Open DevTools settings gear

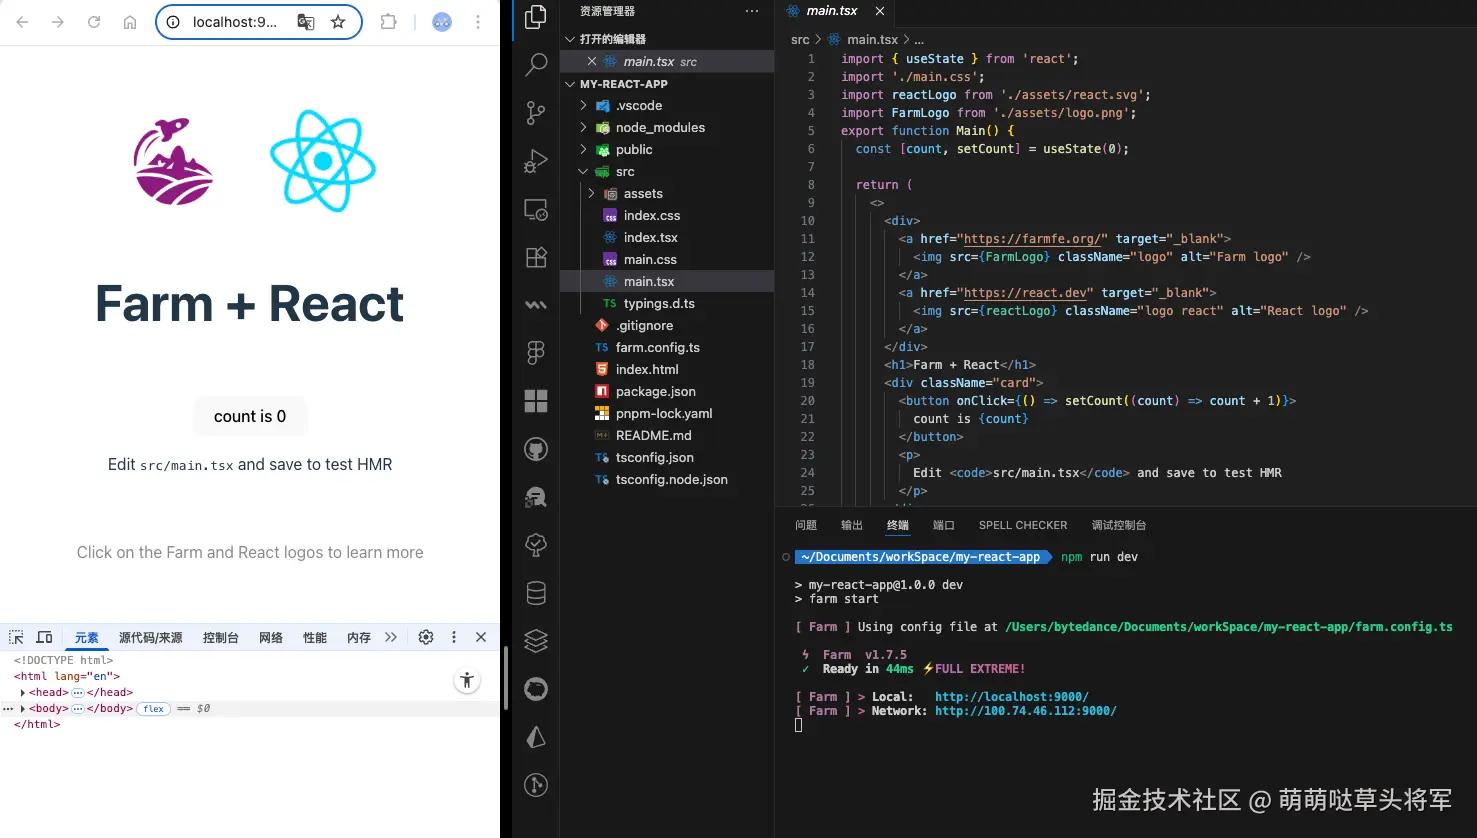[426, 637]
